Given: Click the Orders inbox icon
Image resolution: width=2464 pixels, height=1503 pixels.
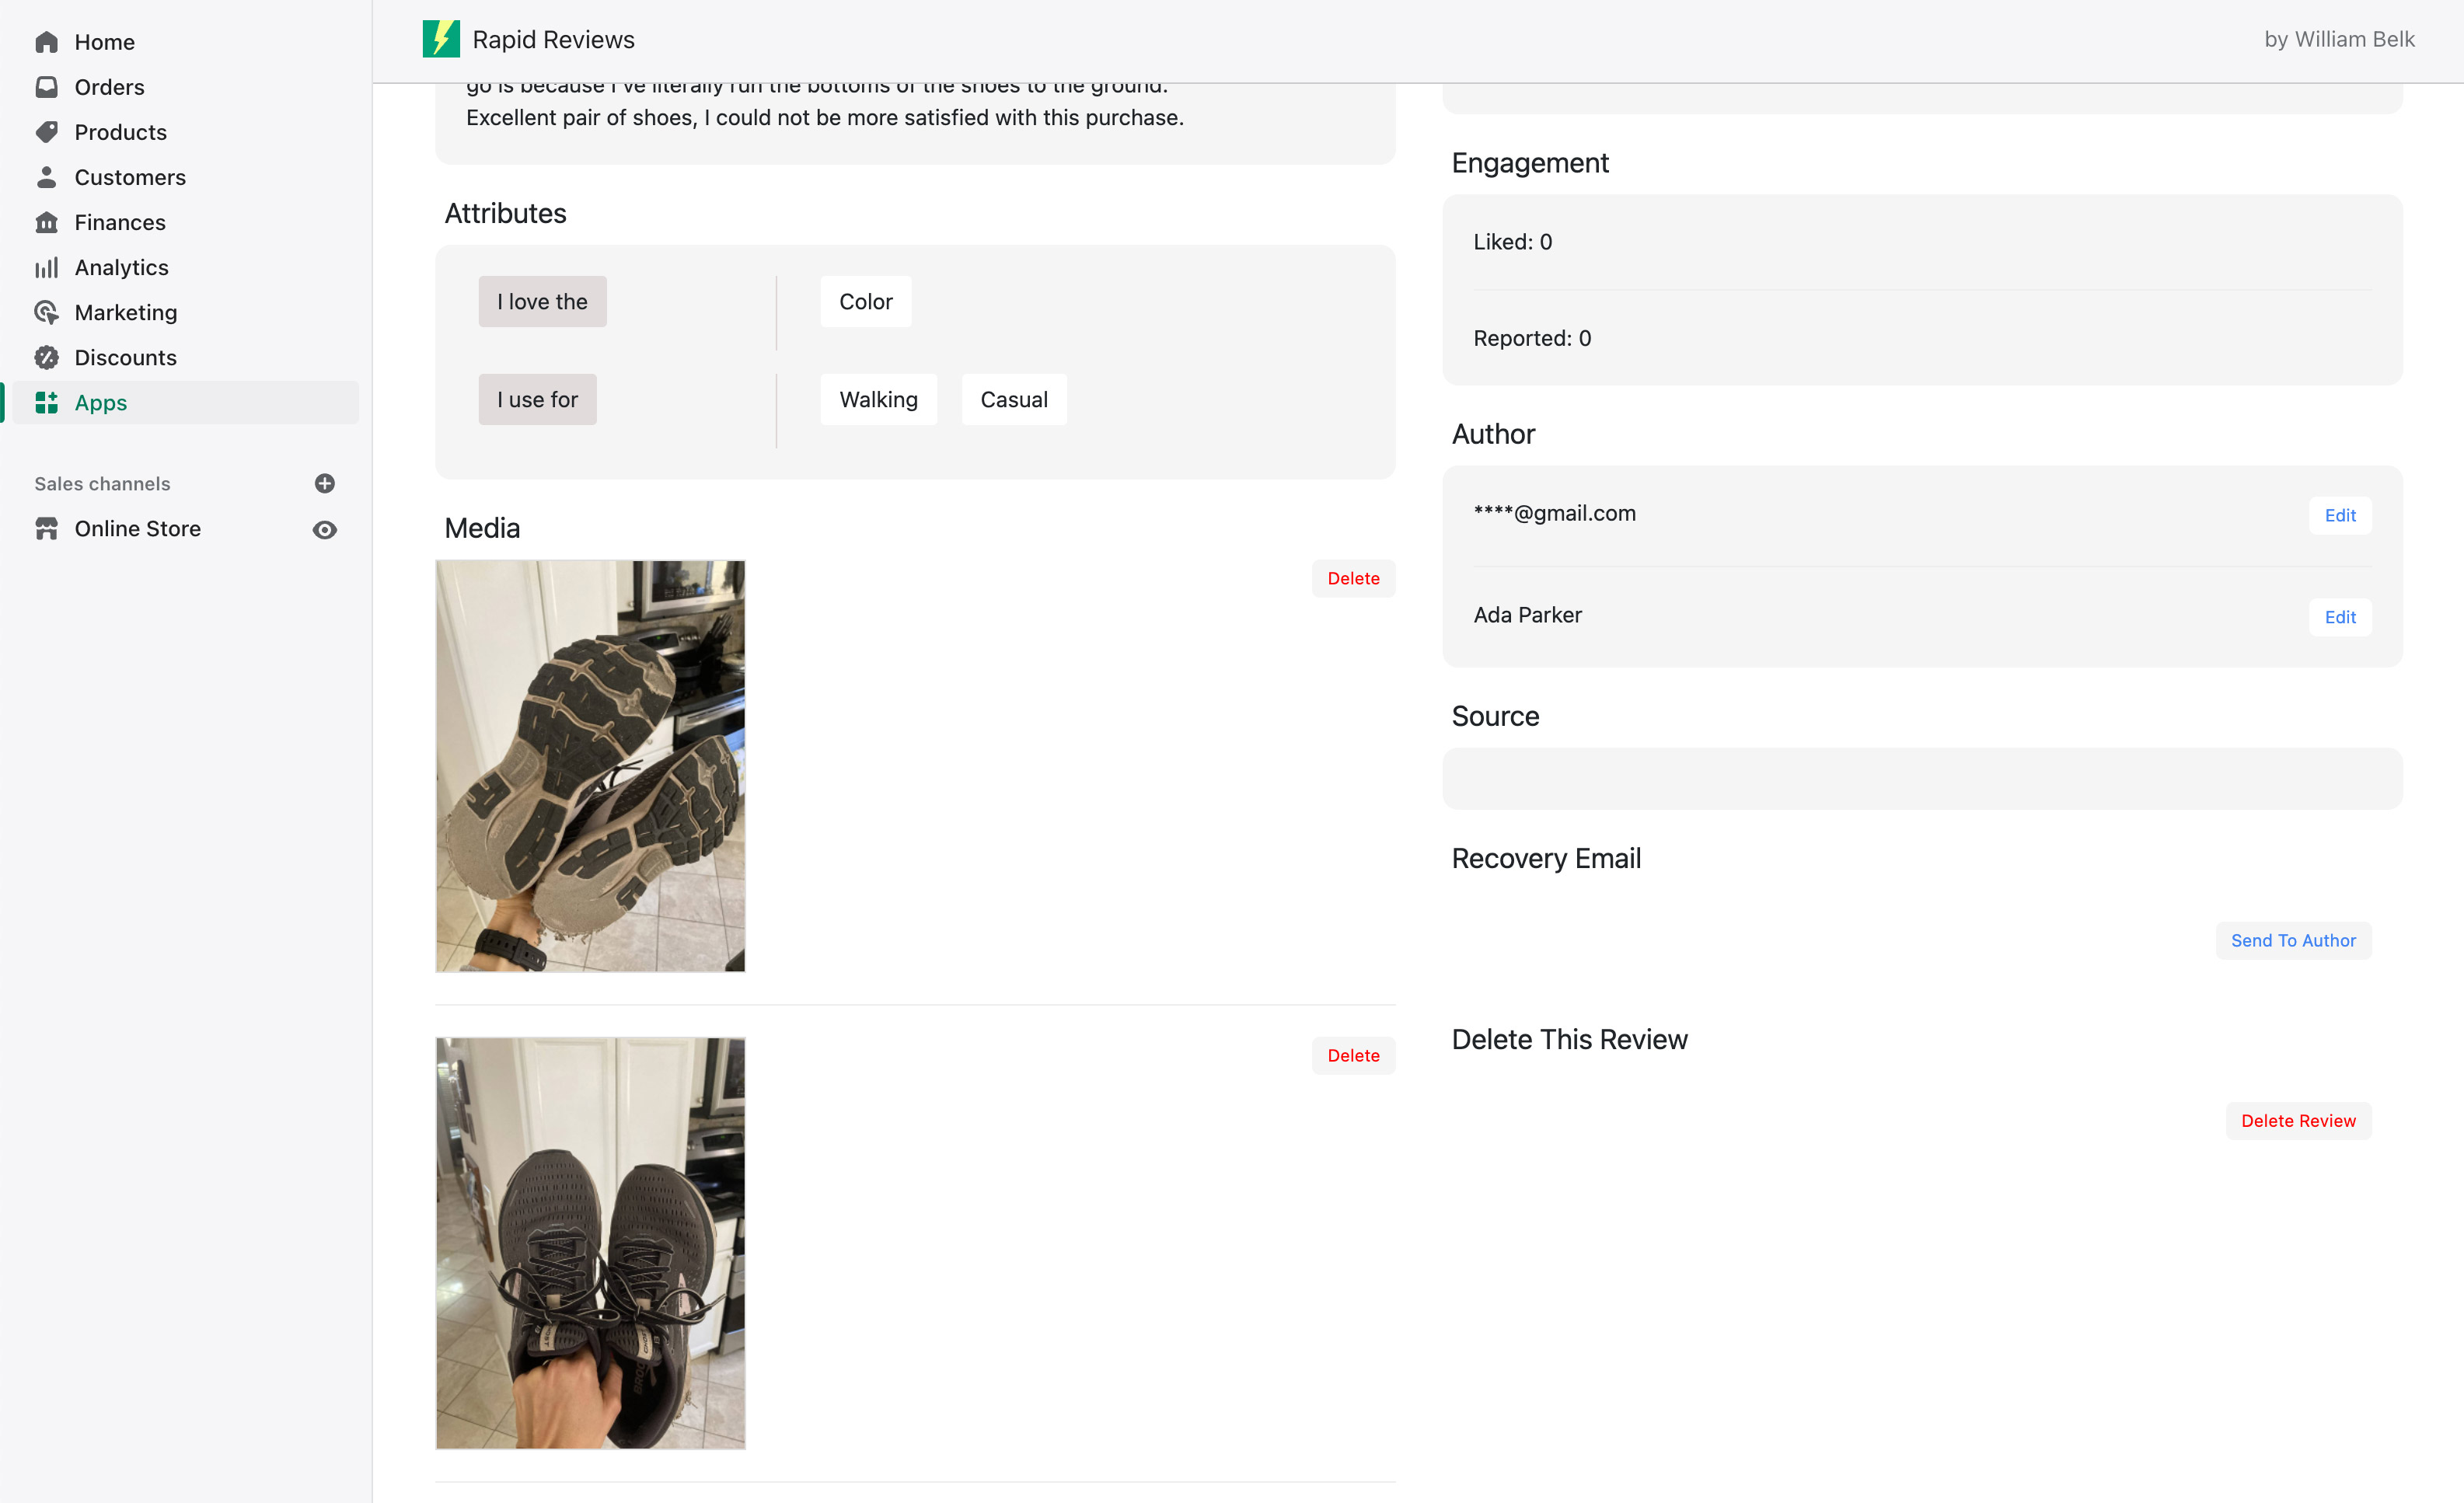Looking at the screenshot, I should [x=46, y=87].
